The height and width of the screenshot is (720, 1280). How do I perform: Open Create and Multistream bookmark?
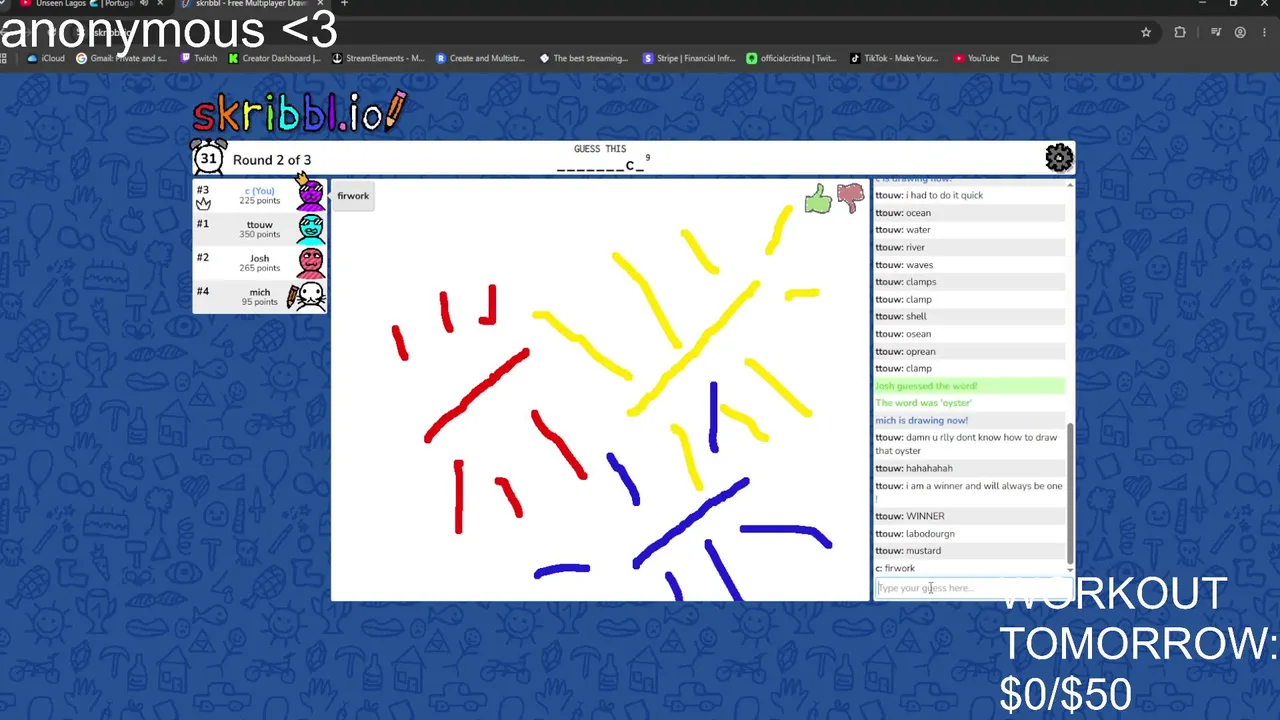point(480,58)
